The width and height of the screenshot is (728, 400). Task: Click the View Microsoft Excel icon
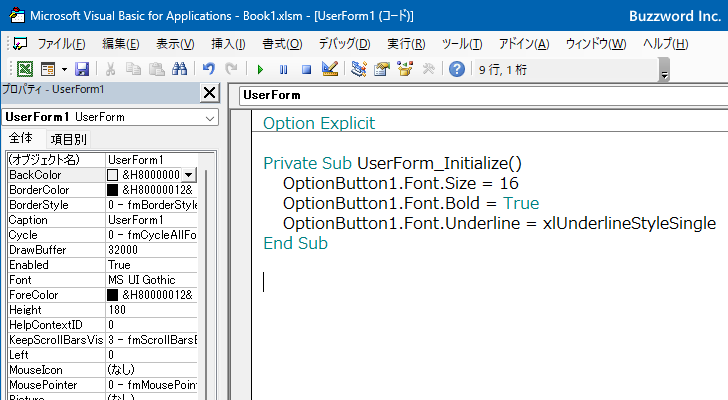tap(25, 69)
